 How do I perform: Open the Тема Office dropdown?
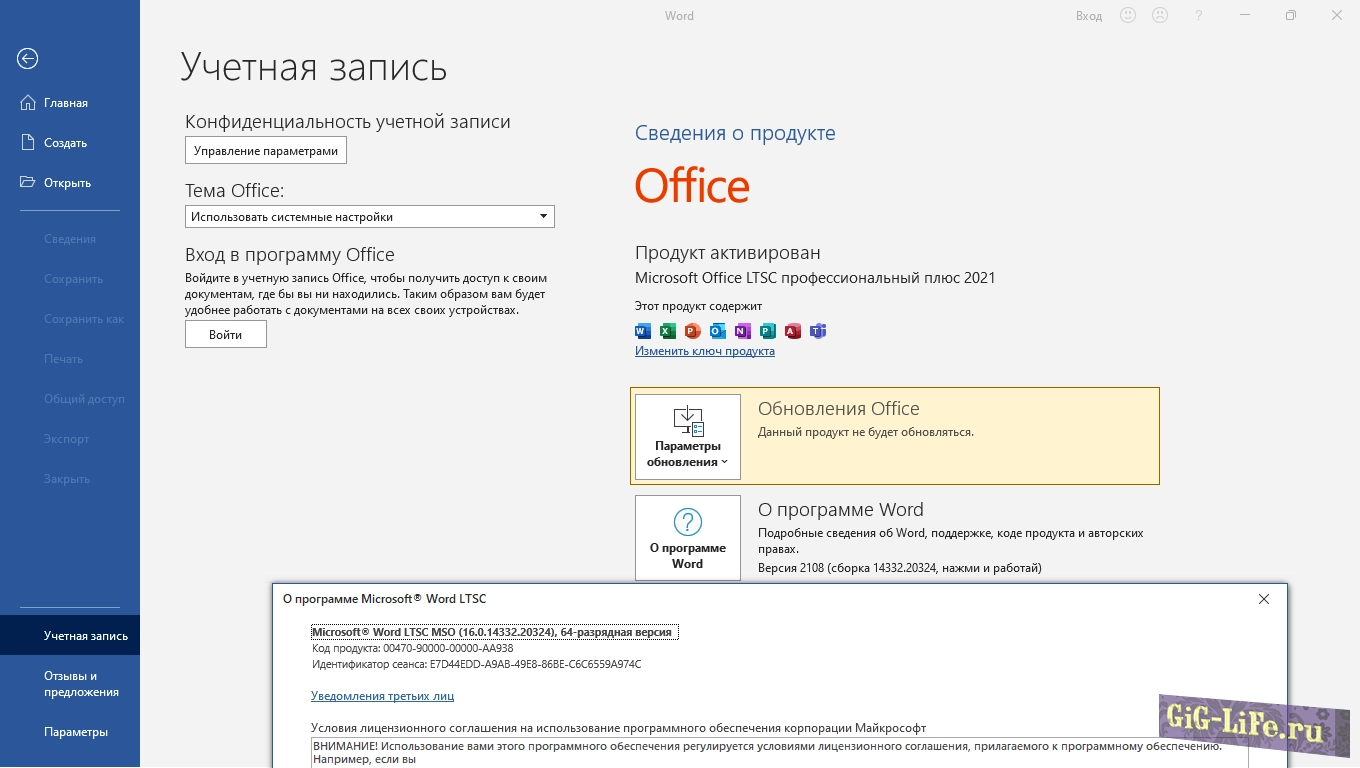369,217
